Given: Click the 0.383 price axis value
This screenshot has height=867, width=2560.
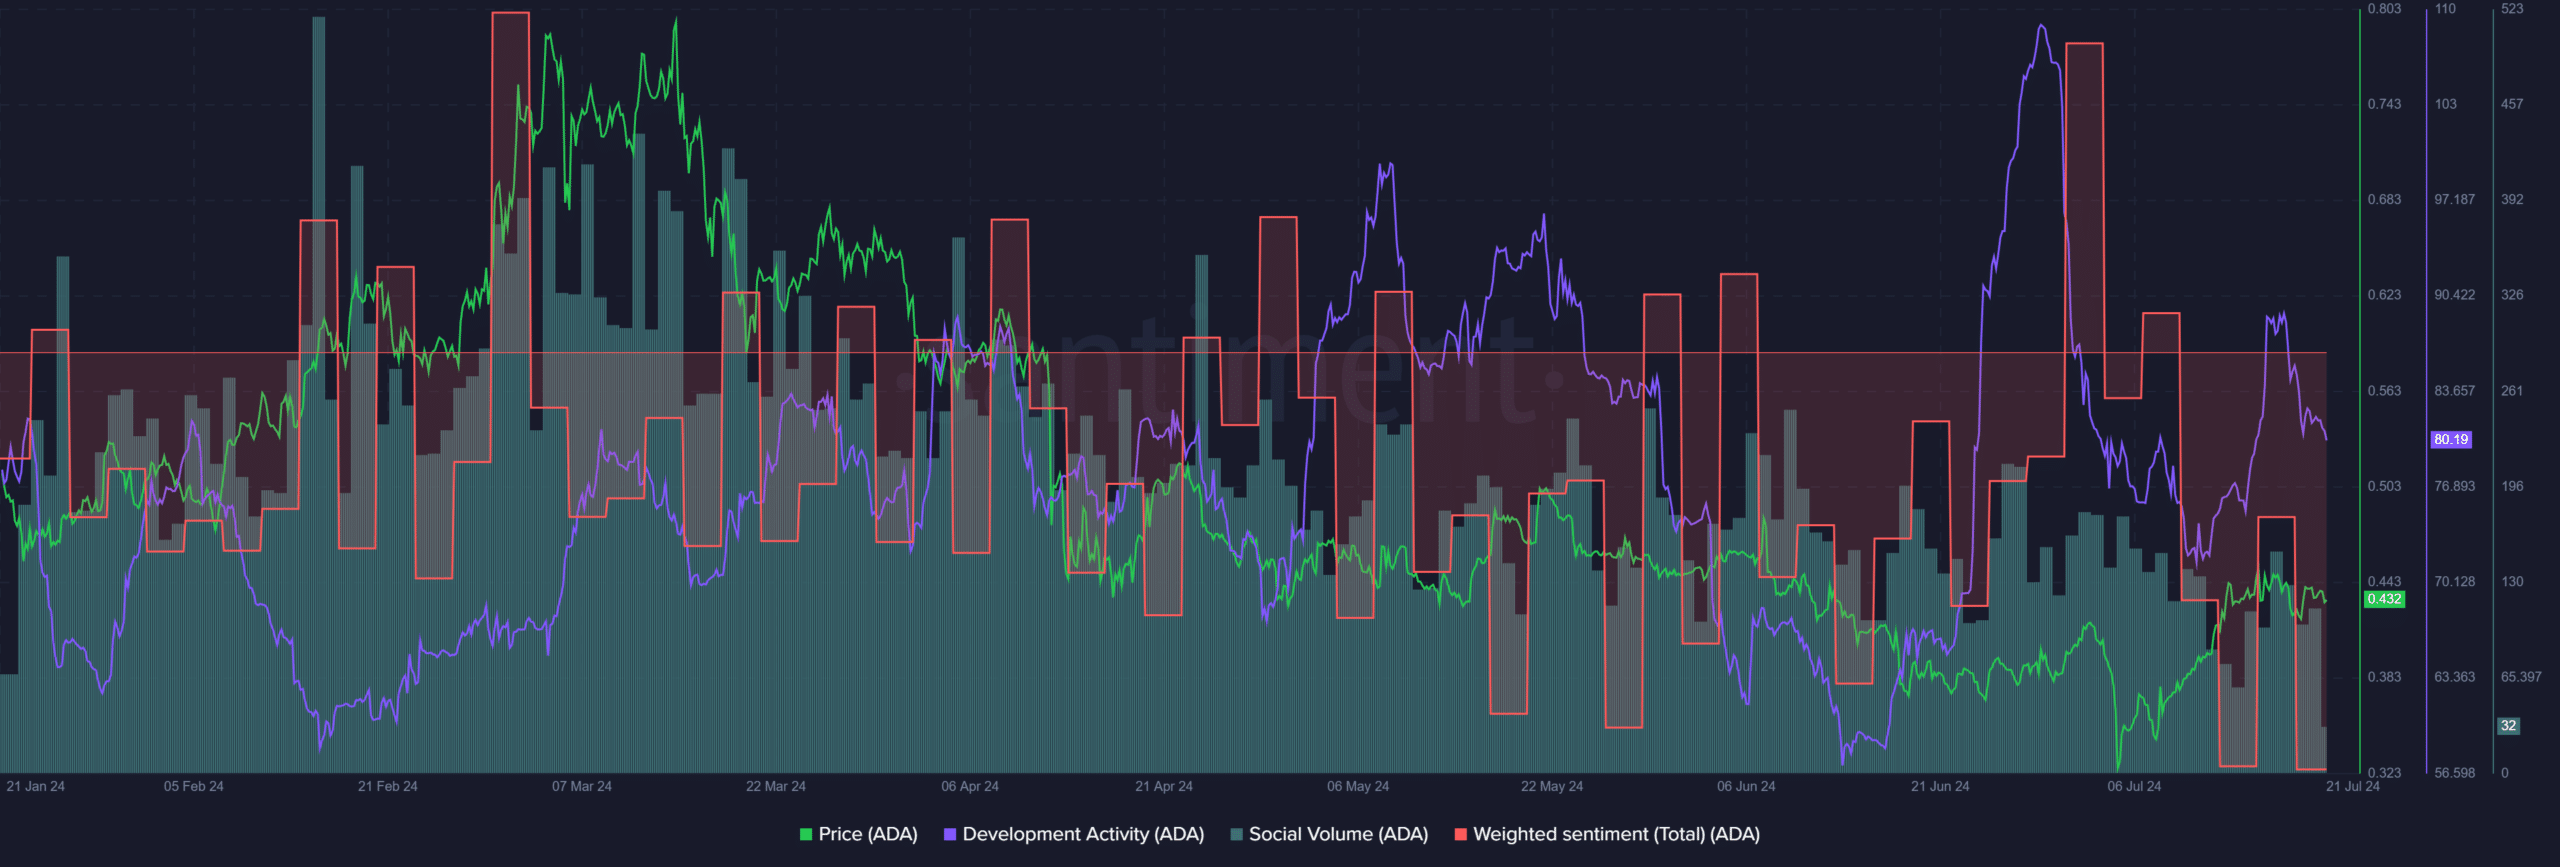Looking at the screenshot, I should [x=2384, y=677].
